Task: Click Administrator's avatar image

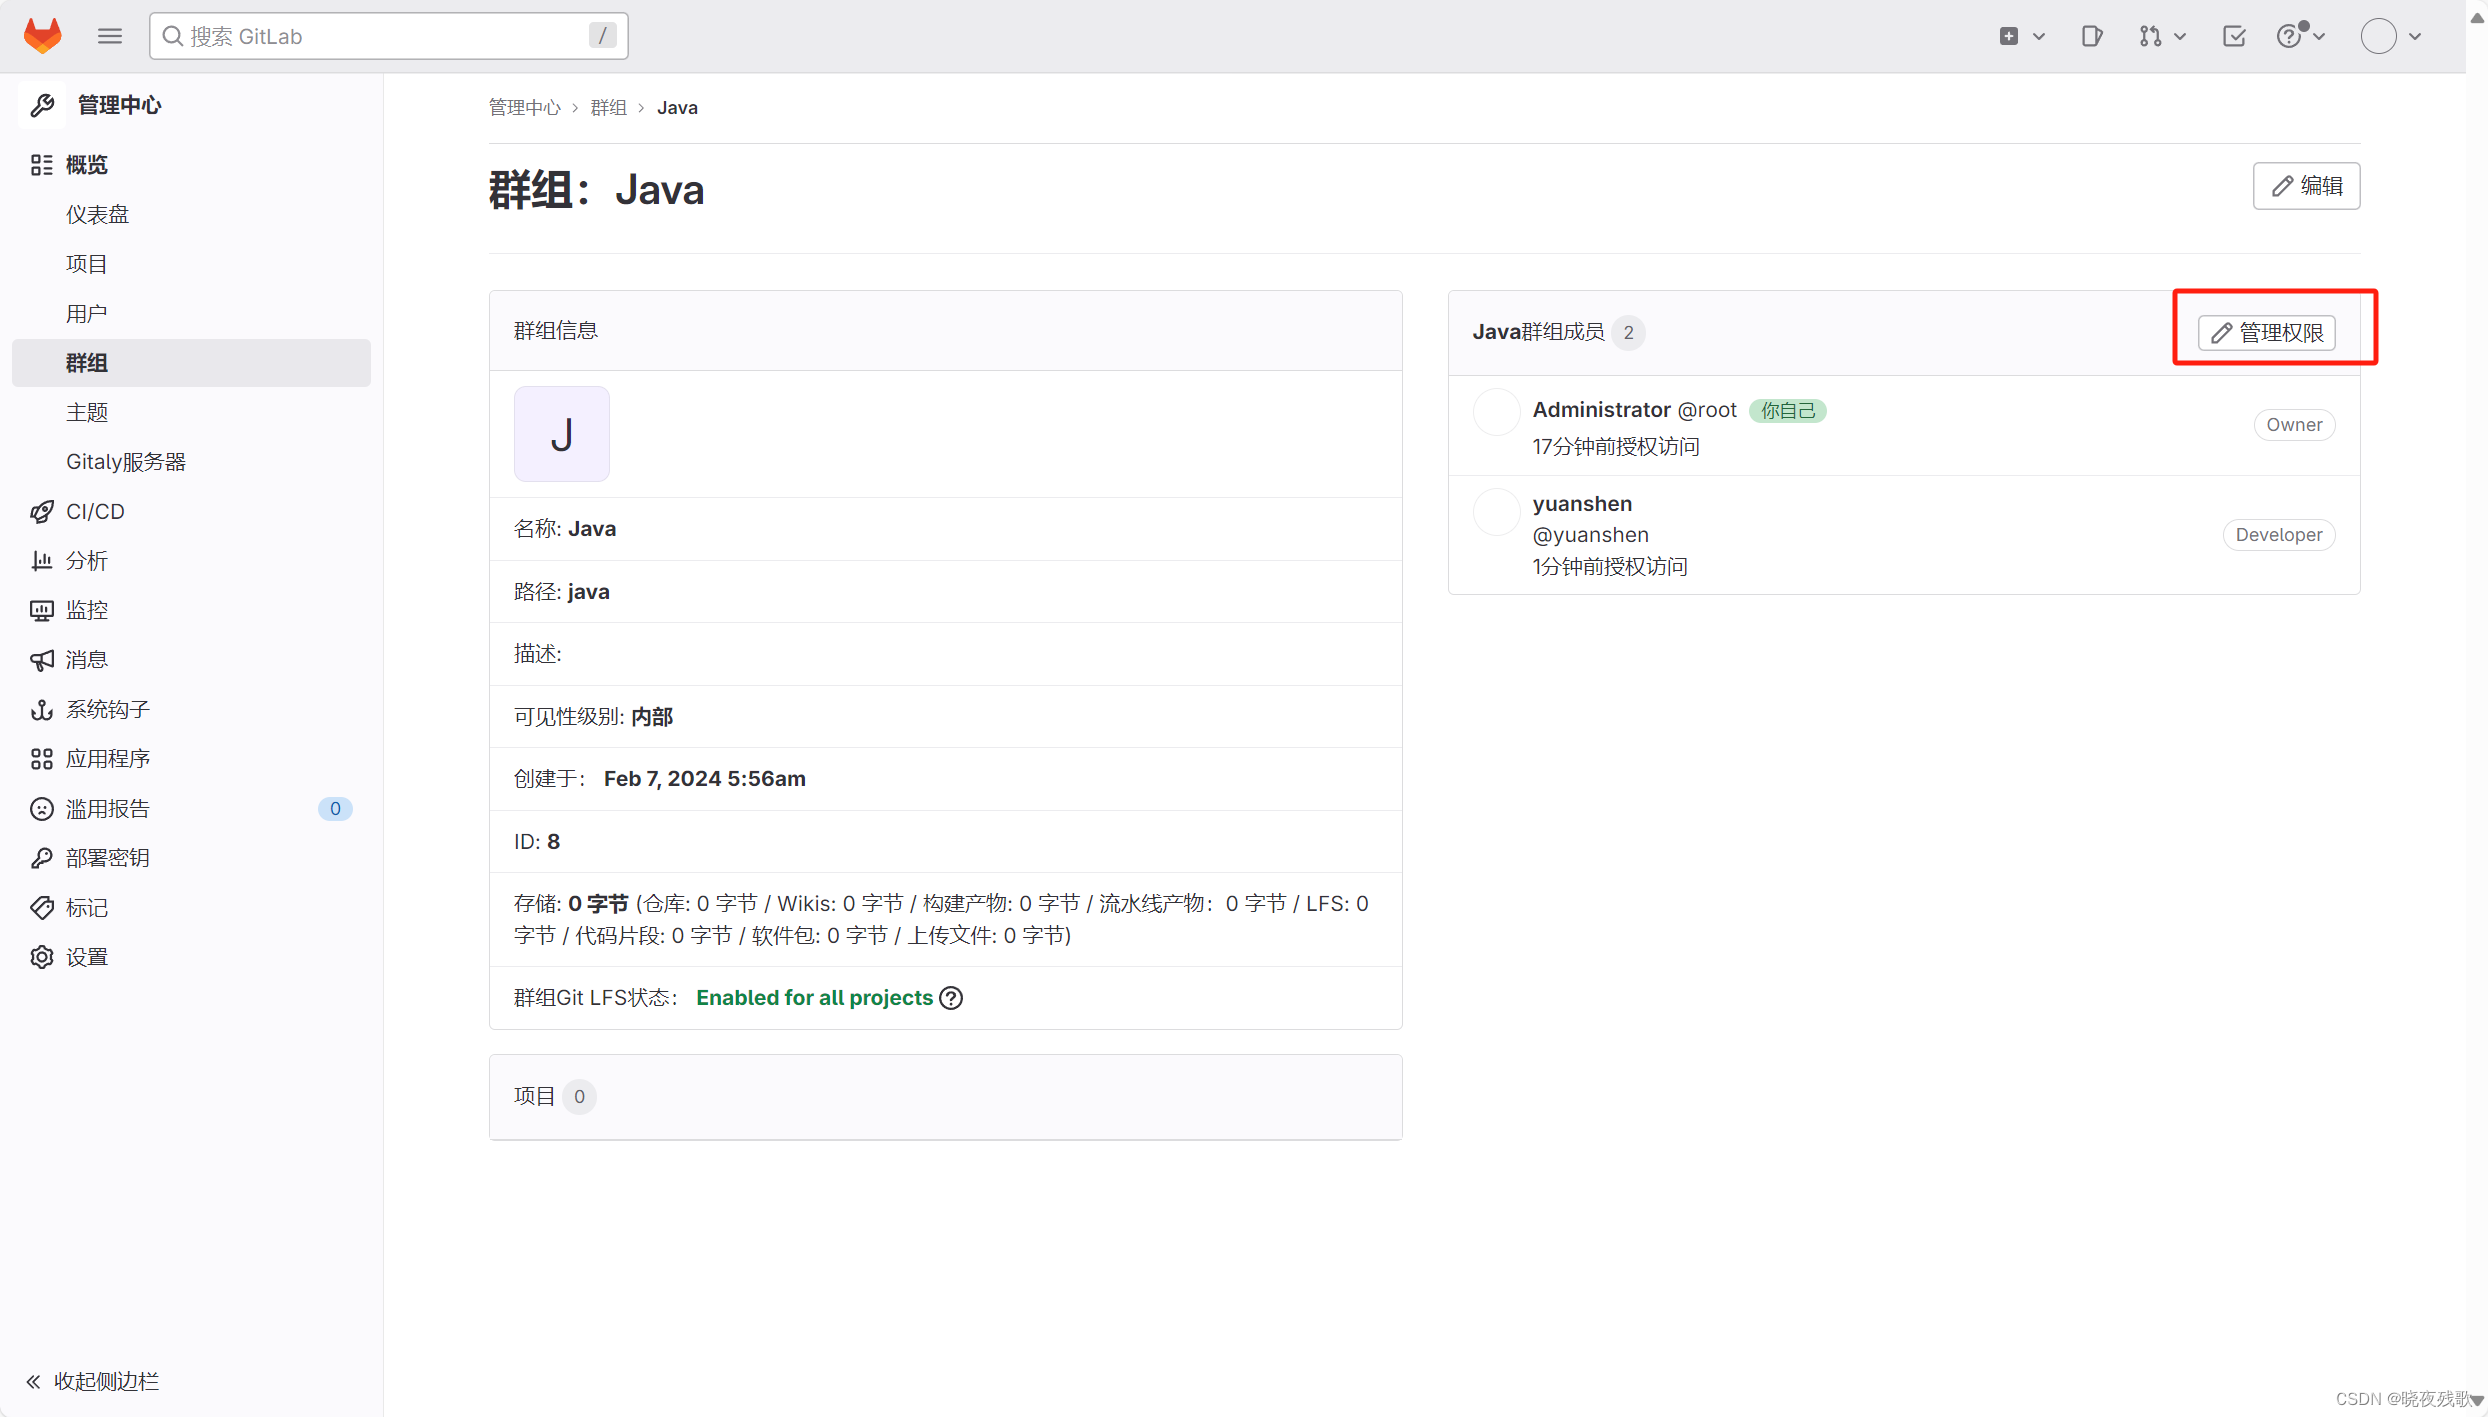Action: click(x=1497, y=412)
